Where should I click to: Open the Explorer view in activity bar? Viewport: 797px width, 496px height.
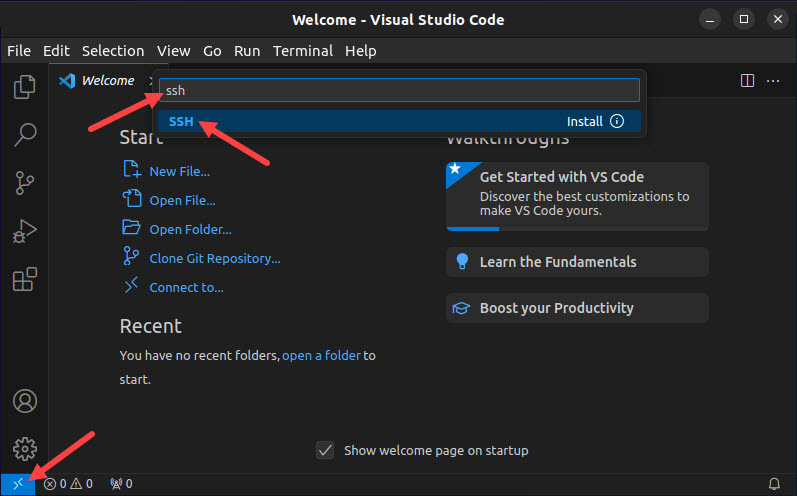click(24, 87)
